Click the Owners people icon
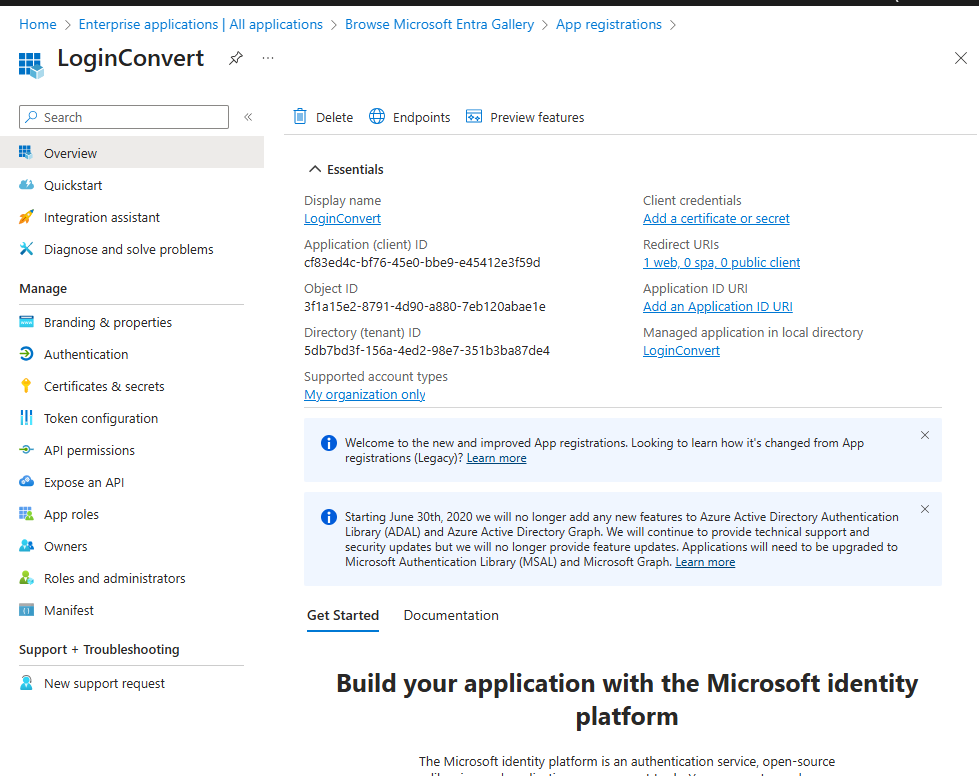The height and width of the screenshot is (776, 979). point(26,545)
